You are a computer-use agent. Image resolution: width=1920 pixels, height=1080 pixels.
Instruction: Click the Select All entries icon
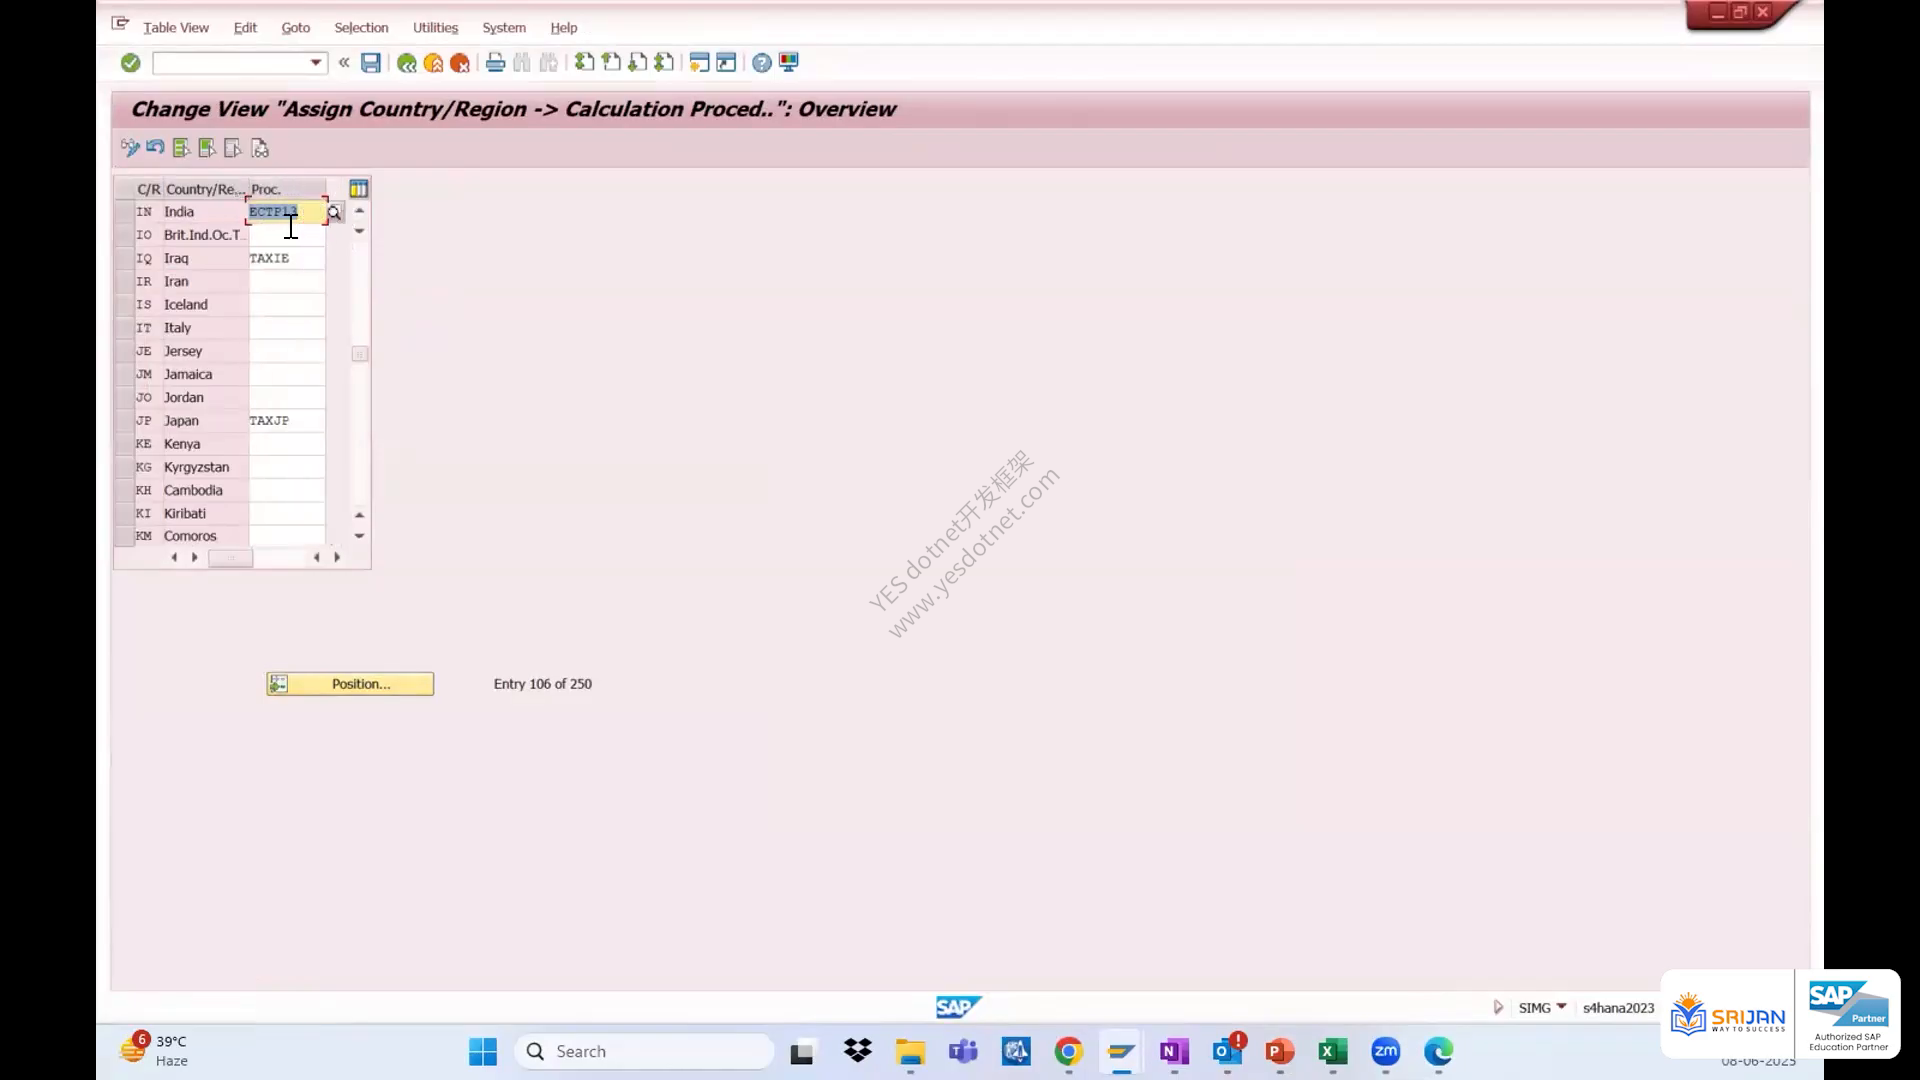tap(181, 148)
